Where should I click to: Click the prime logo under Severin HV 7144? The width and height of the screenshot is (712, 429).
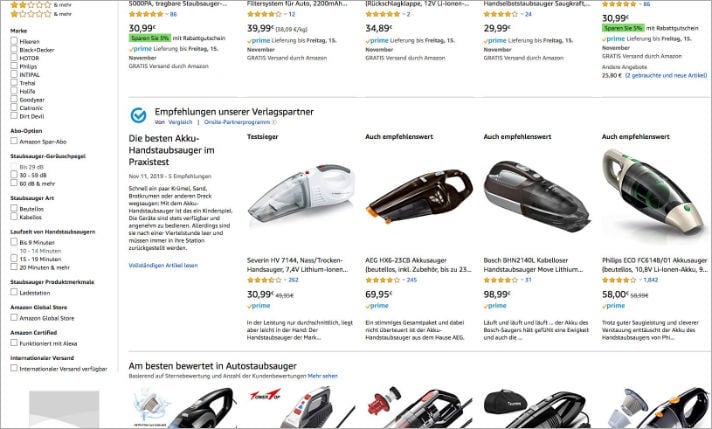tap(258, 306)
